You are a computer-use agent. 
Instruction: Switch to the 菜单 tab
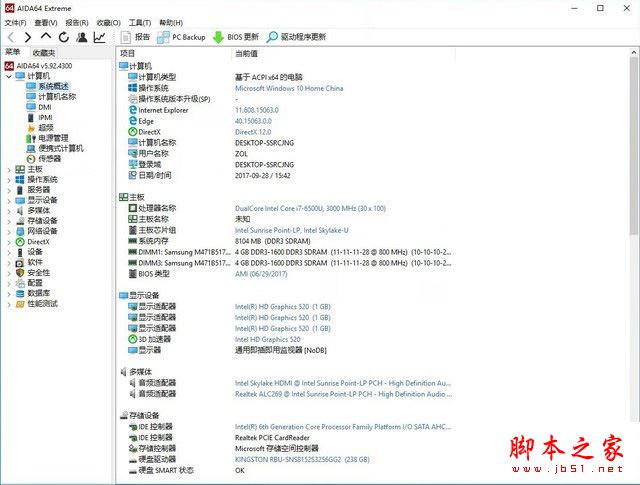coord(13,52)
